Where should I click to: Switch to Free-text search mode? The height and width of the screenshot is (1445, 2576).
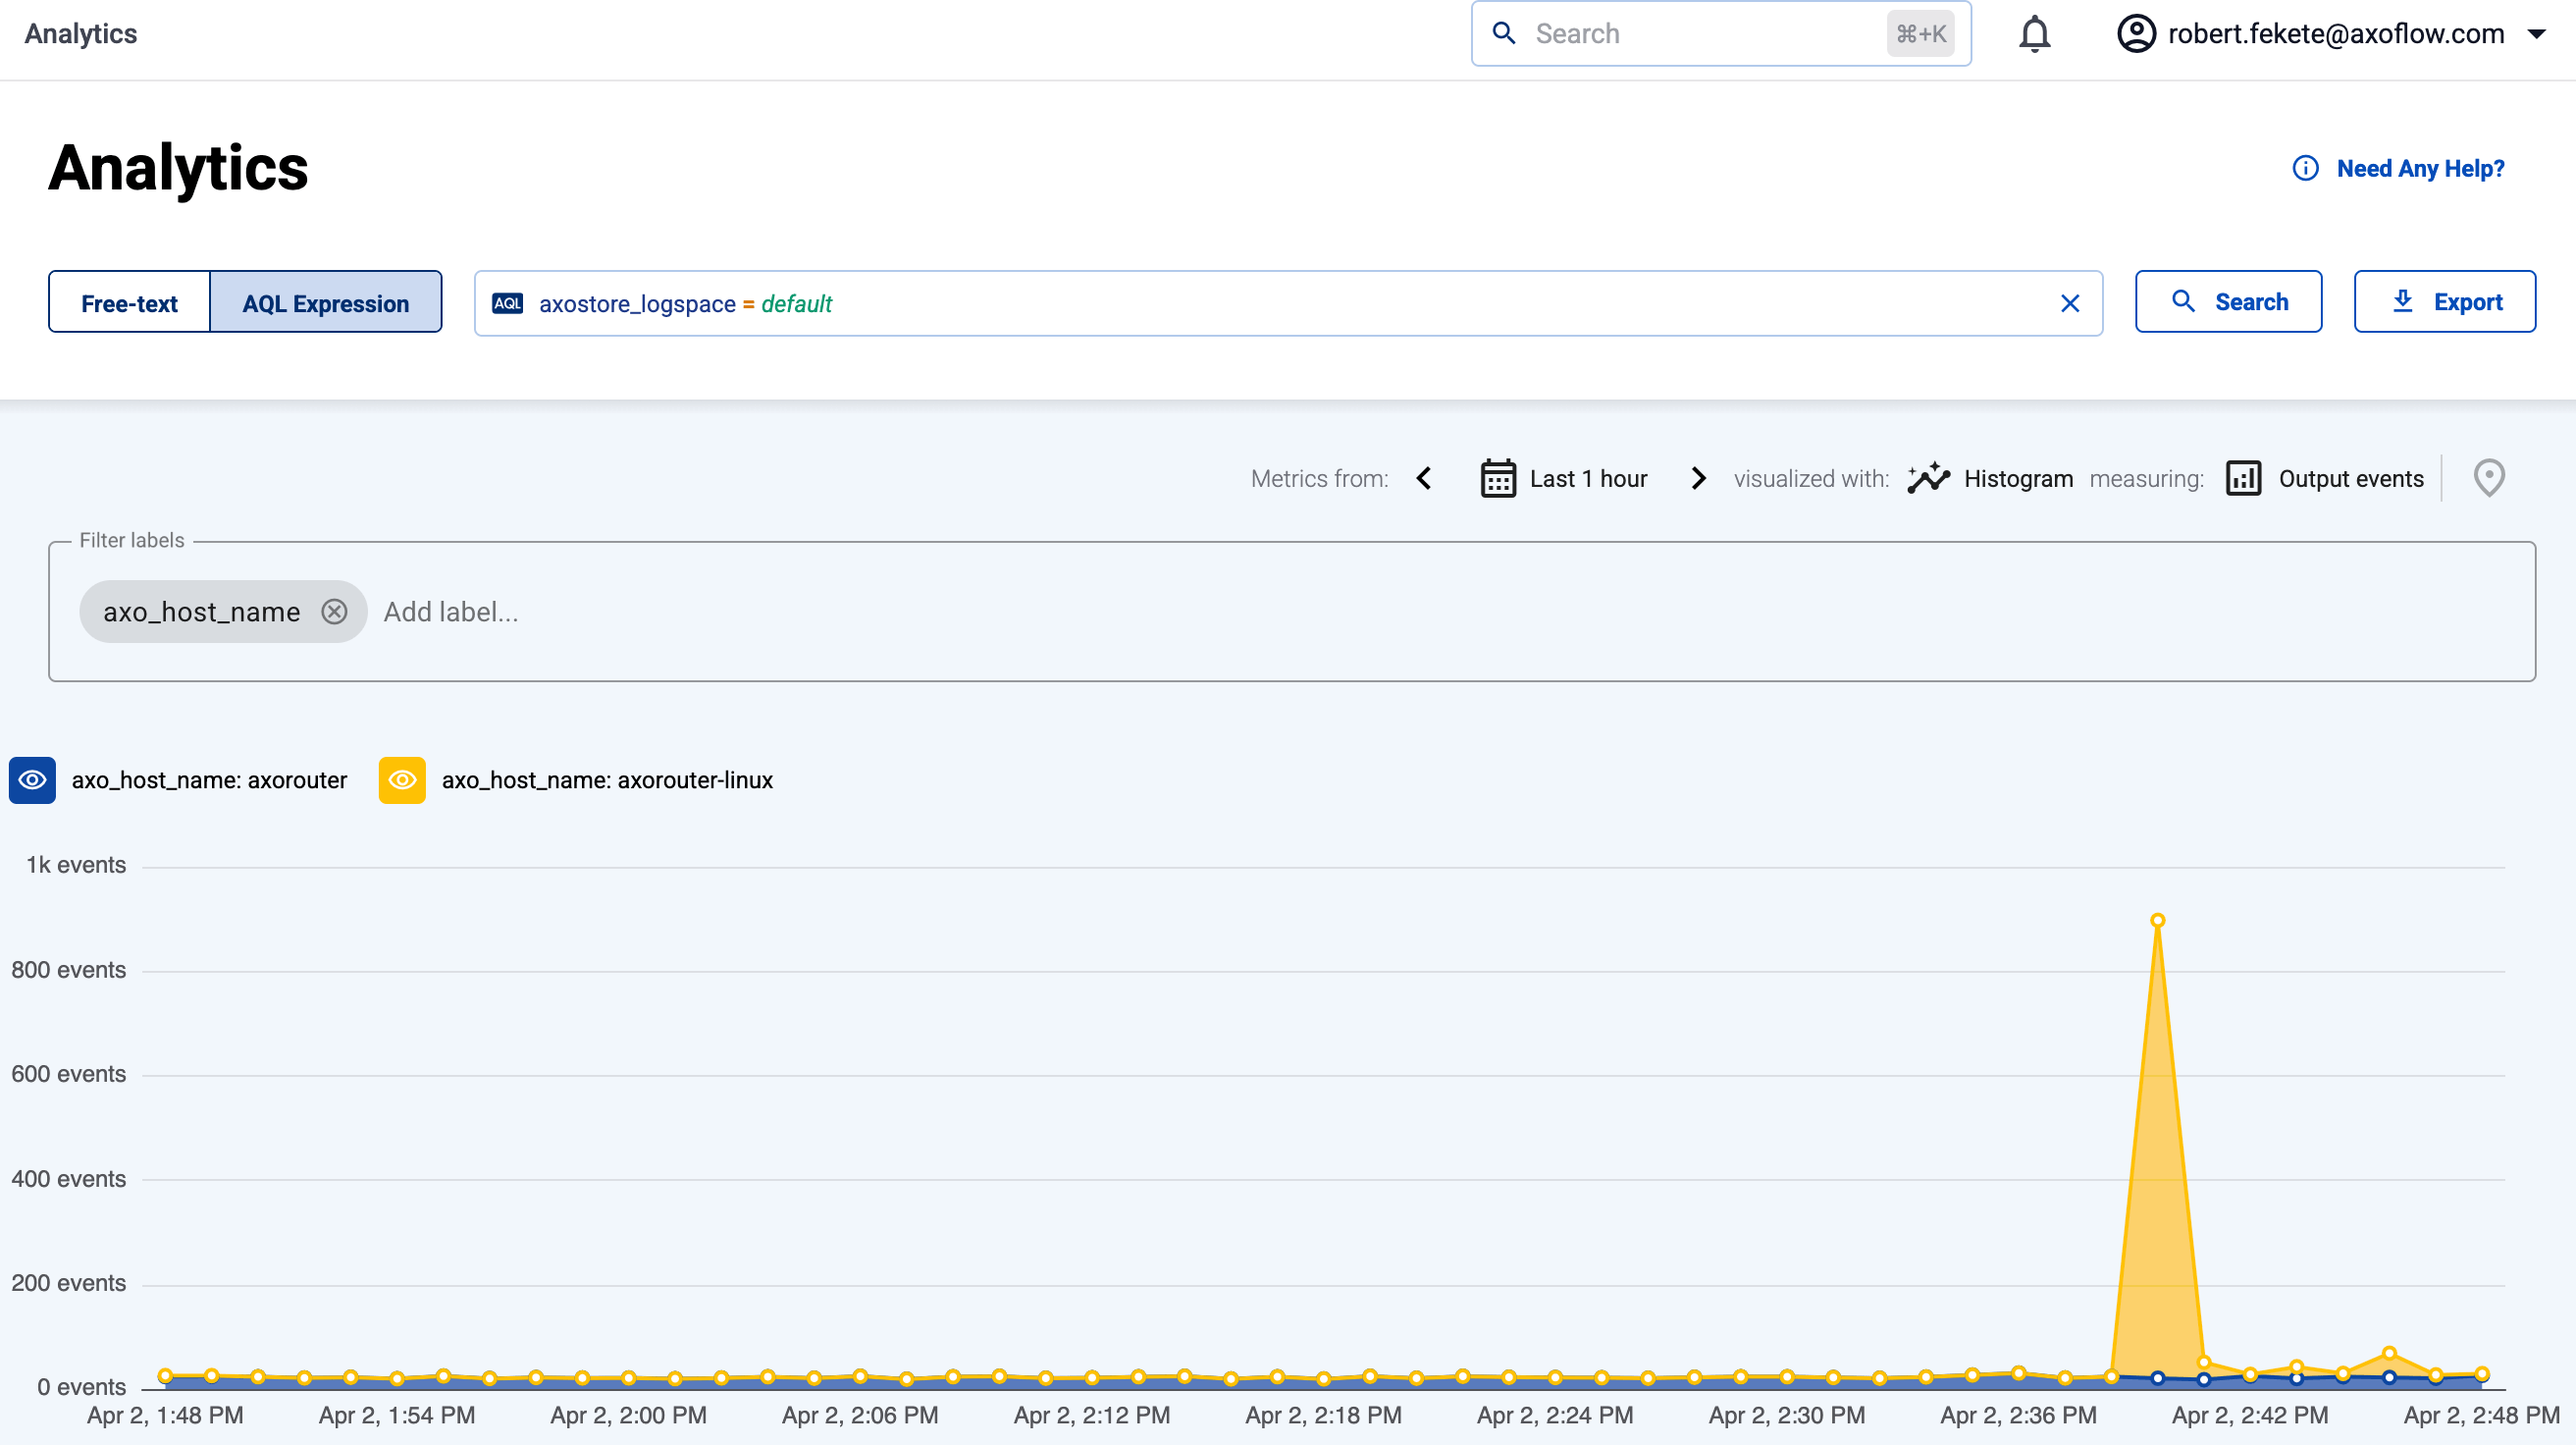click(129, 303)
